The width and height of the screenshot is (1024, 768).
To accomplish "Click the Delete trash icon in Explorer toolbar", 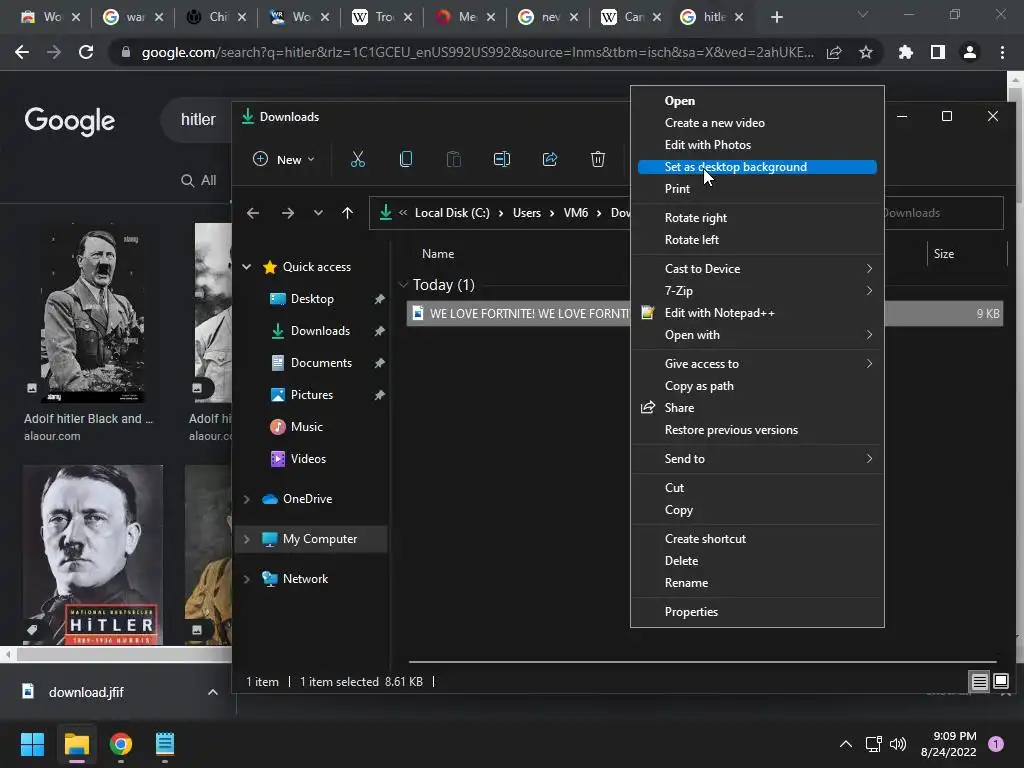I will (x=598, y=159).
